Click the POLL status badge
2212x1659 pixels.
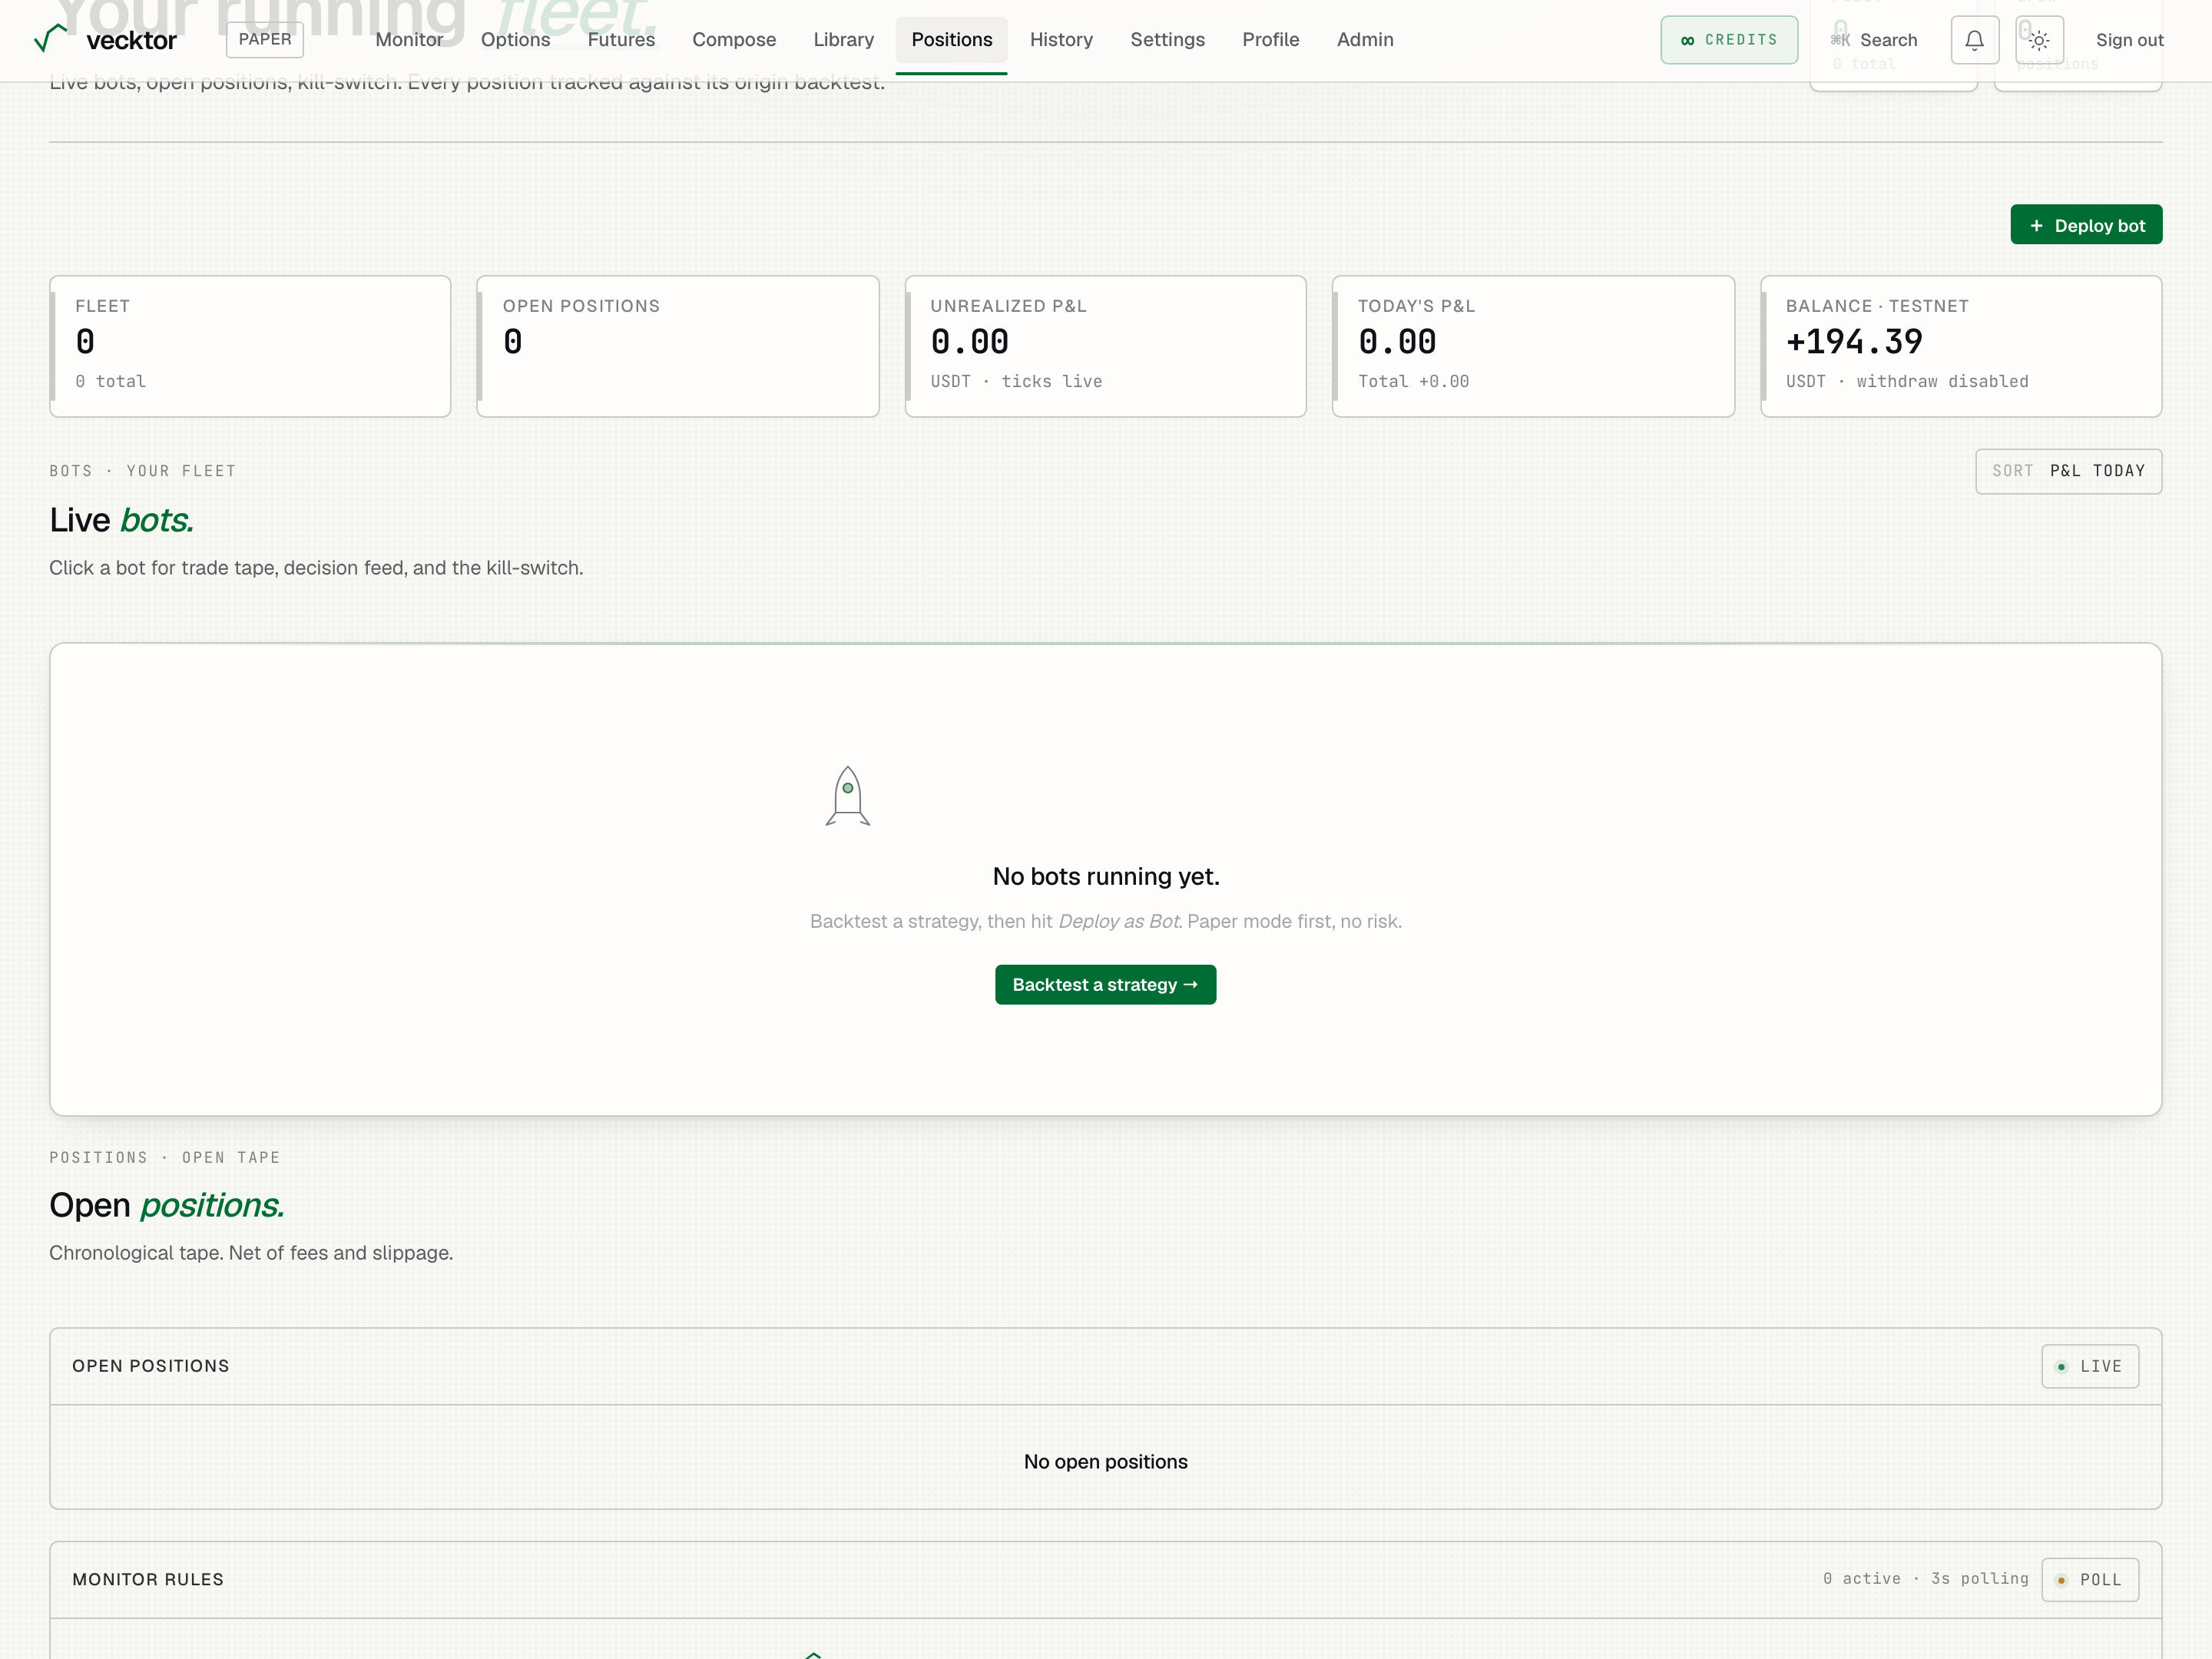coord(2090,1580)
